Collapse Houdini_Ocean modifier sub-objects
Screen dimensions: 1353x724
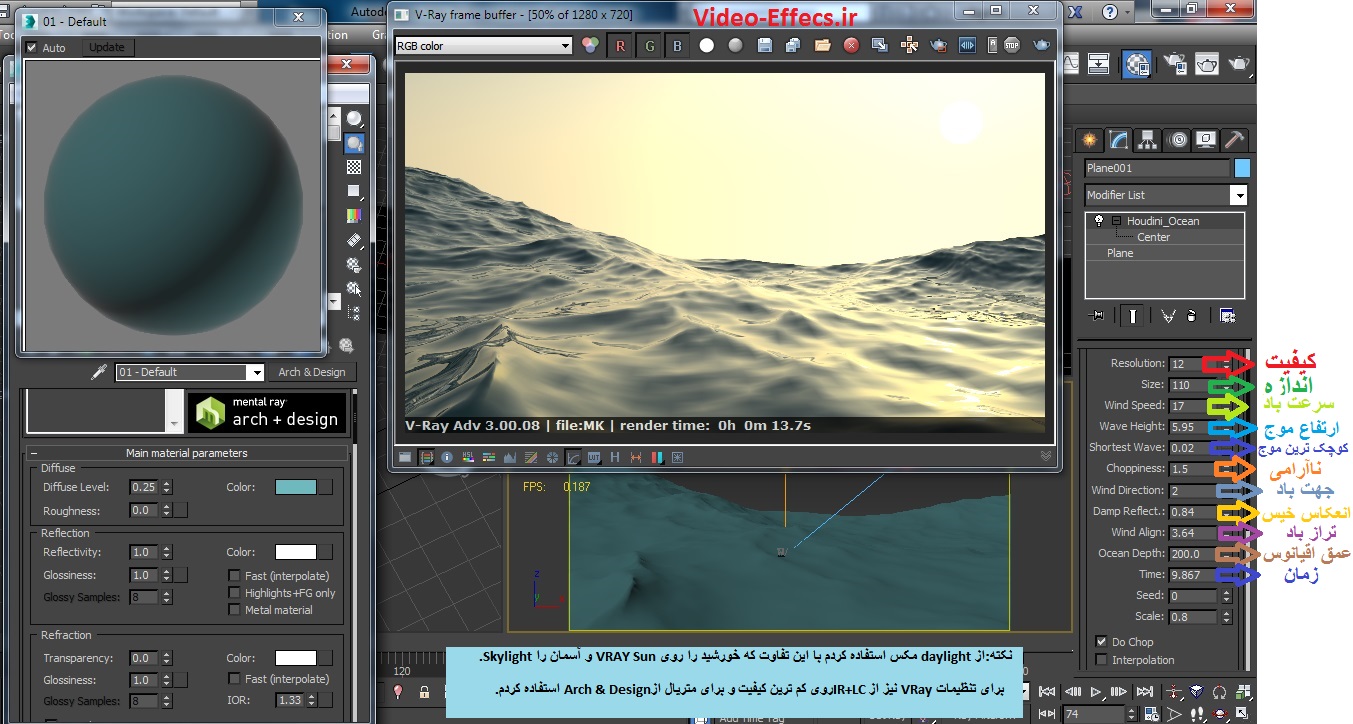point(1116,221)
